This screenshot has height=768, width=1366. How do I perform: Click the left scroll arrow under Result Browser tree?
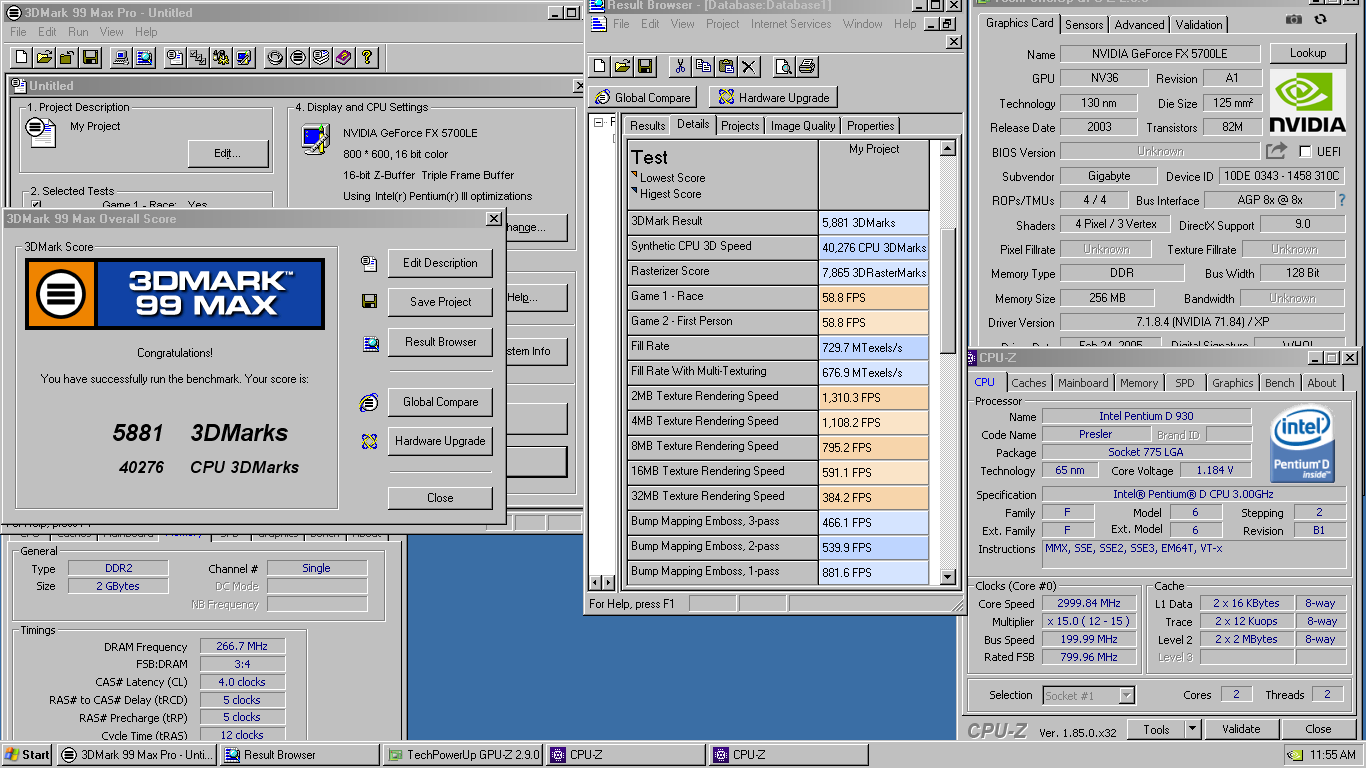596,582
